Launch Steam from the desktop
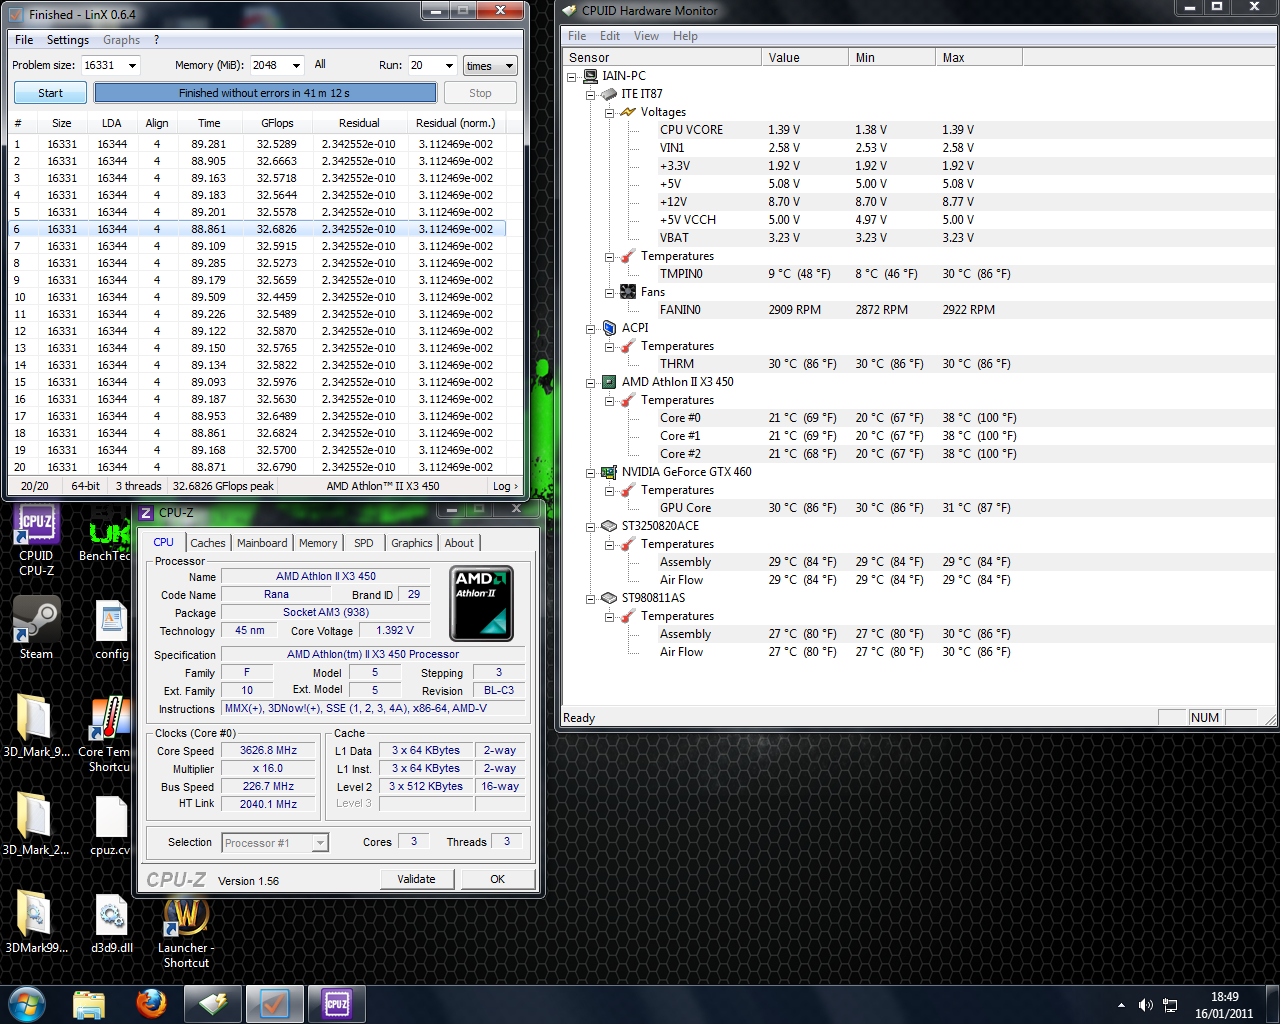This screenshot has width=1280, height=1024. click(36, 627)
